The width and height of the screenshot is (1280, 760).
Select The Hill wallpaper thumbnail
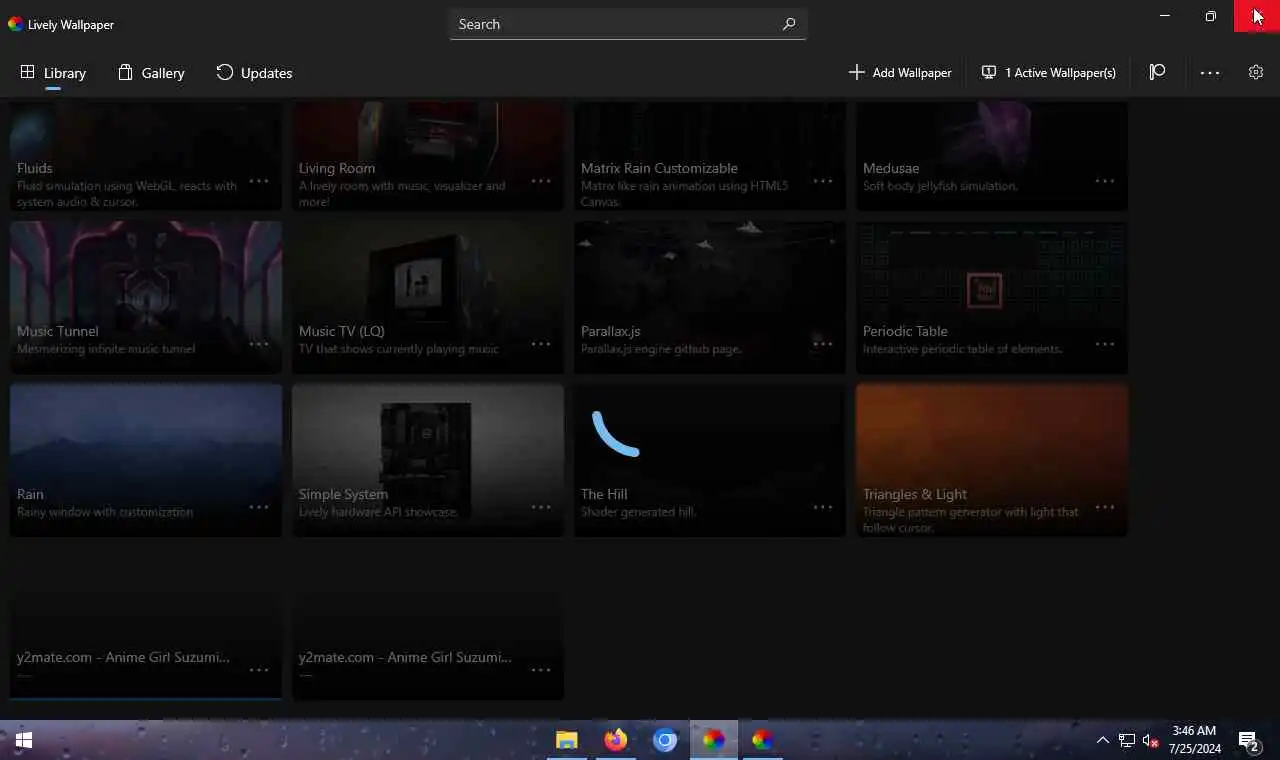[x=710, y=460]
